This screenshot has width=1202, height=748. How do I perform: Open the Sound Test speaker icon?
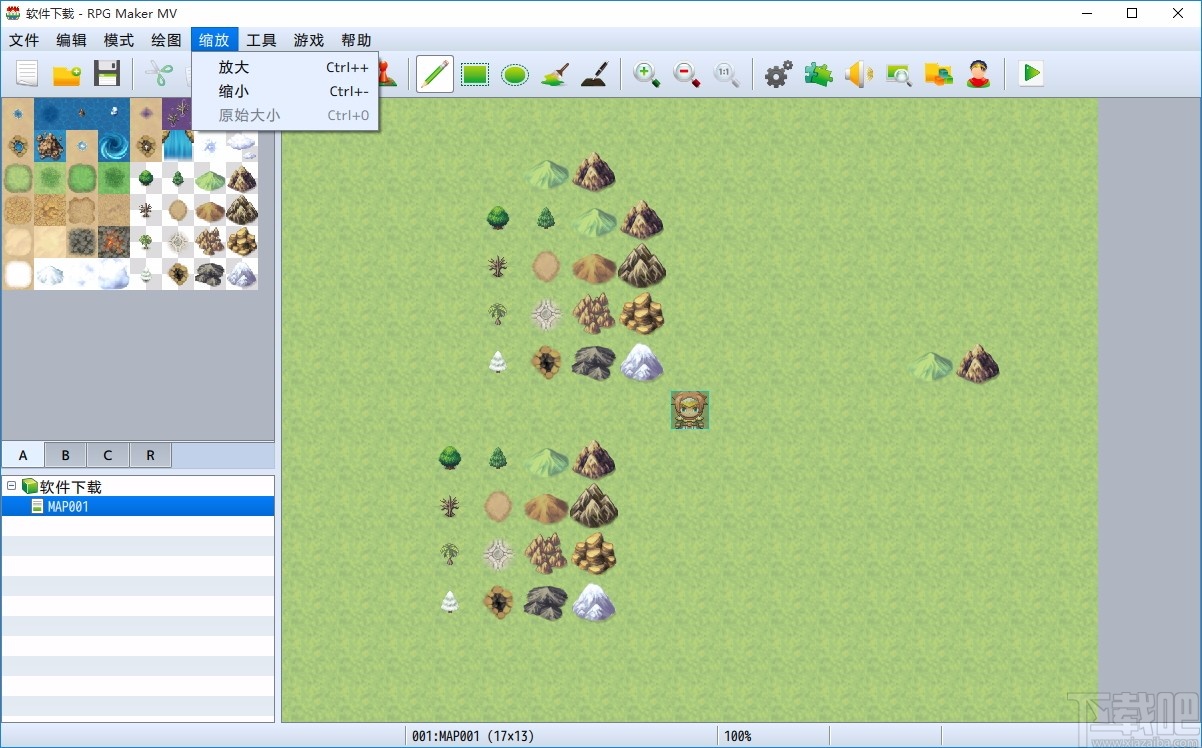coord(858,74)
